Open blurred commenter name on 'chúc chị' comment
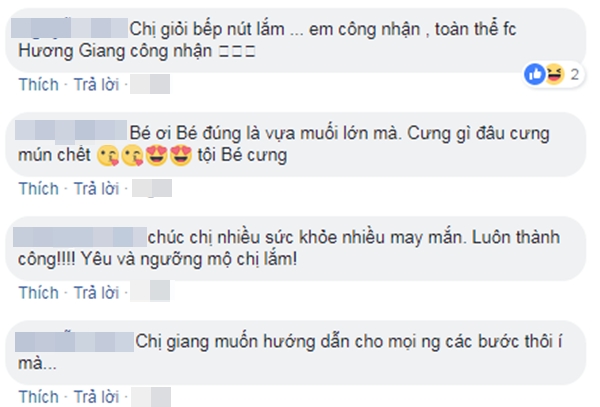 coord(80,237)
